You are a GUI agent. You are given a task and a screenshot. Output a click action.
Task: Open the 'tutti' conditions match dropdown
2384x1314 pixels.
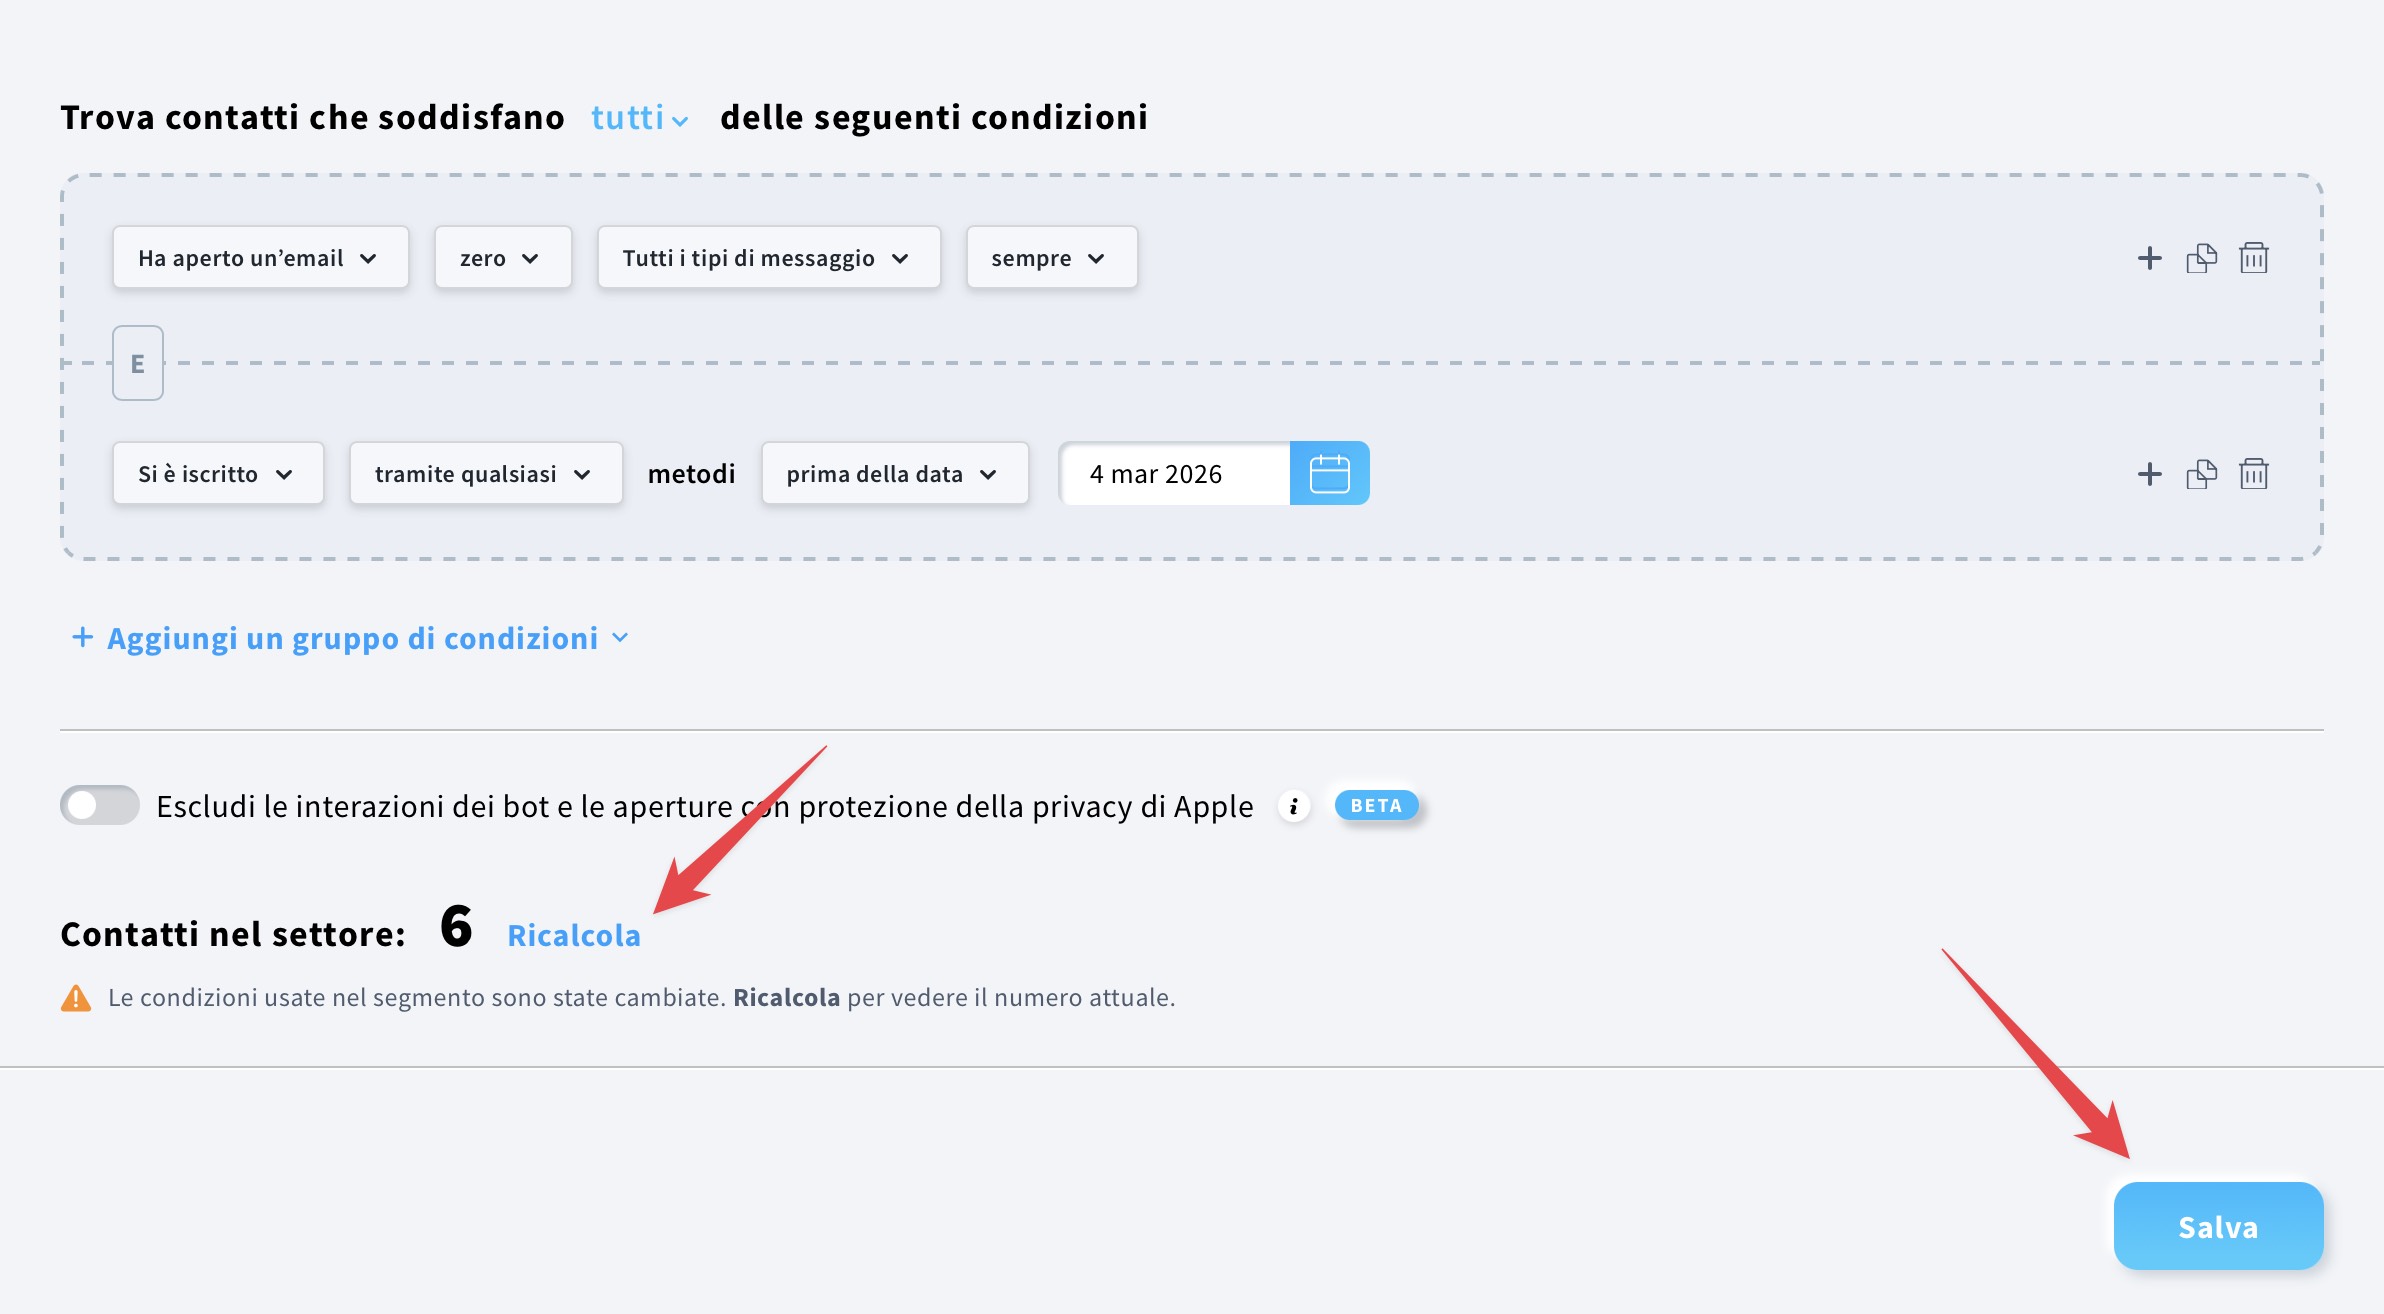pyautogui.click(x=636, y=118)
